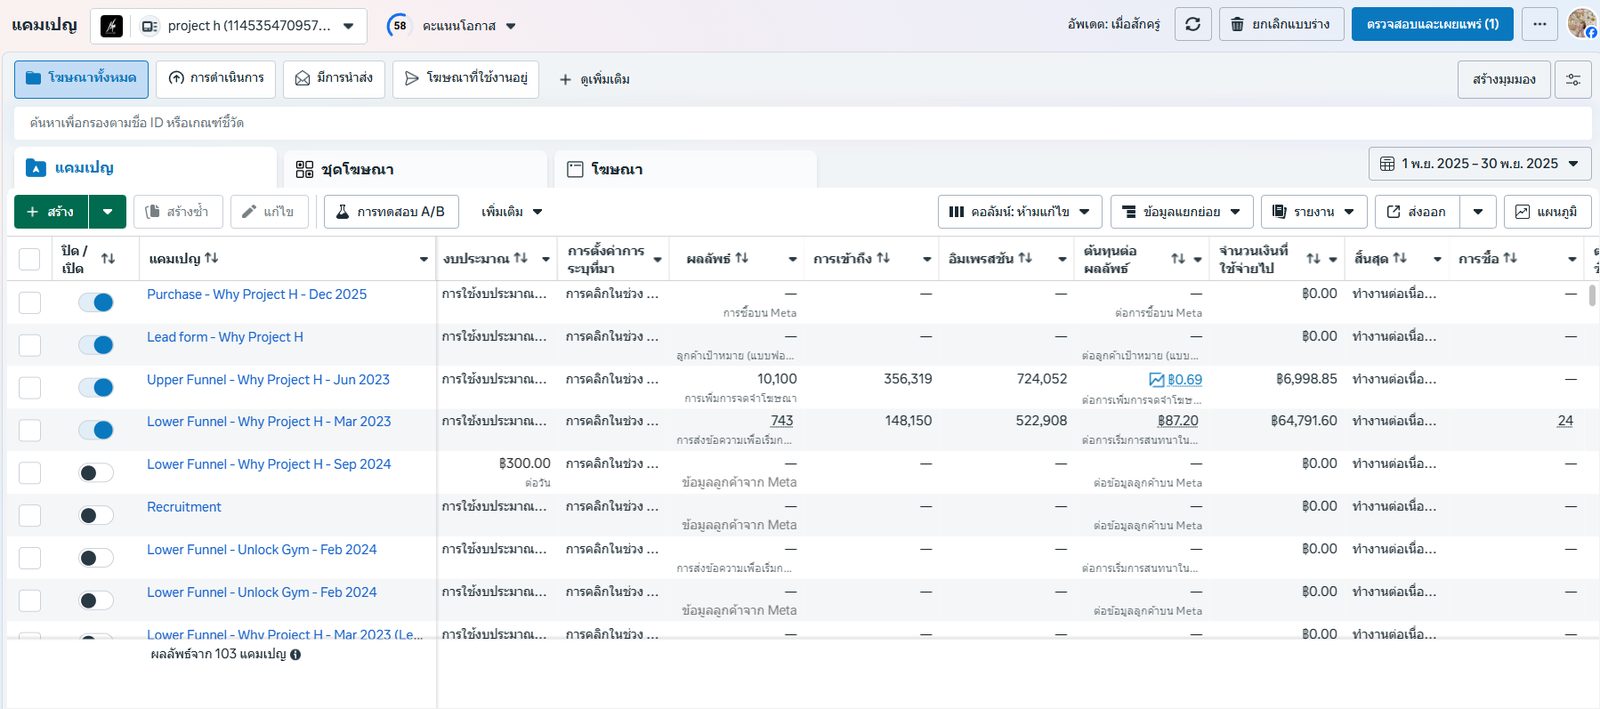Select the มีการนำส่ง had delivery view
1600x709 pixels.
click(334, 79)
